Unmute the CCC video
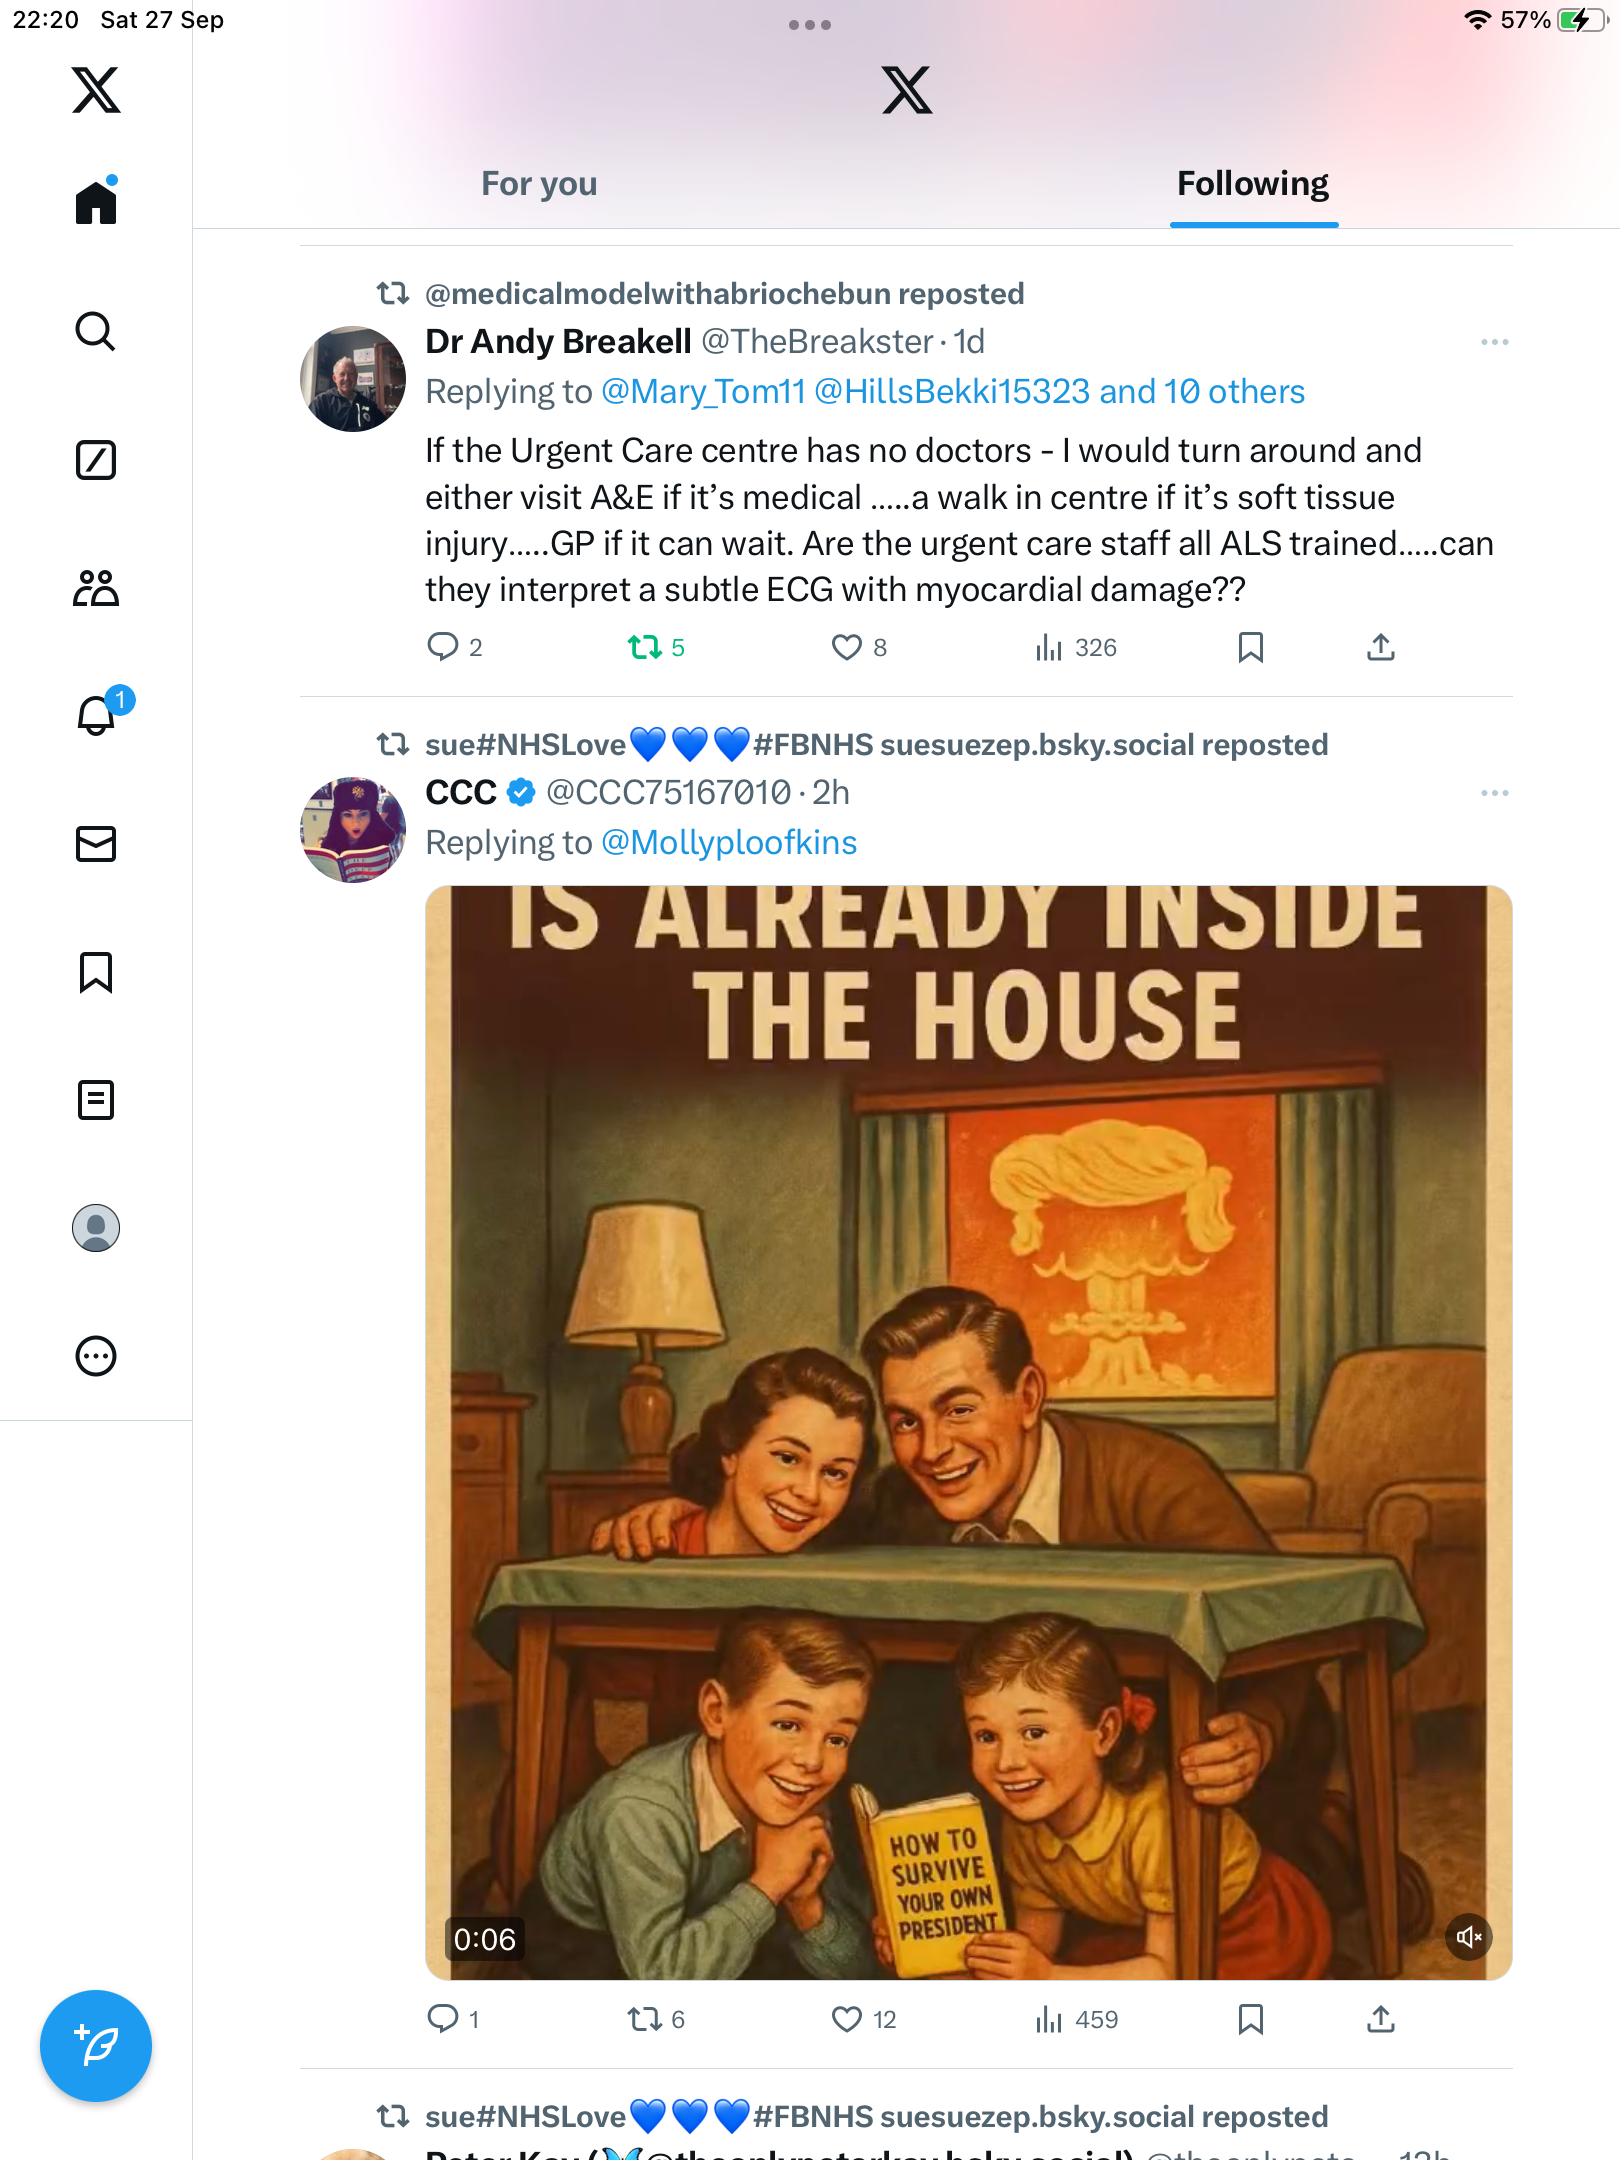This screenshot has height=2160, width=1620. (1468, 1937)
